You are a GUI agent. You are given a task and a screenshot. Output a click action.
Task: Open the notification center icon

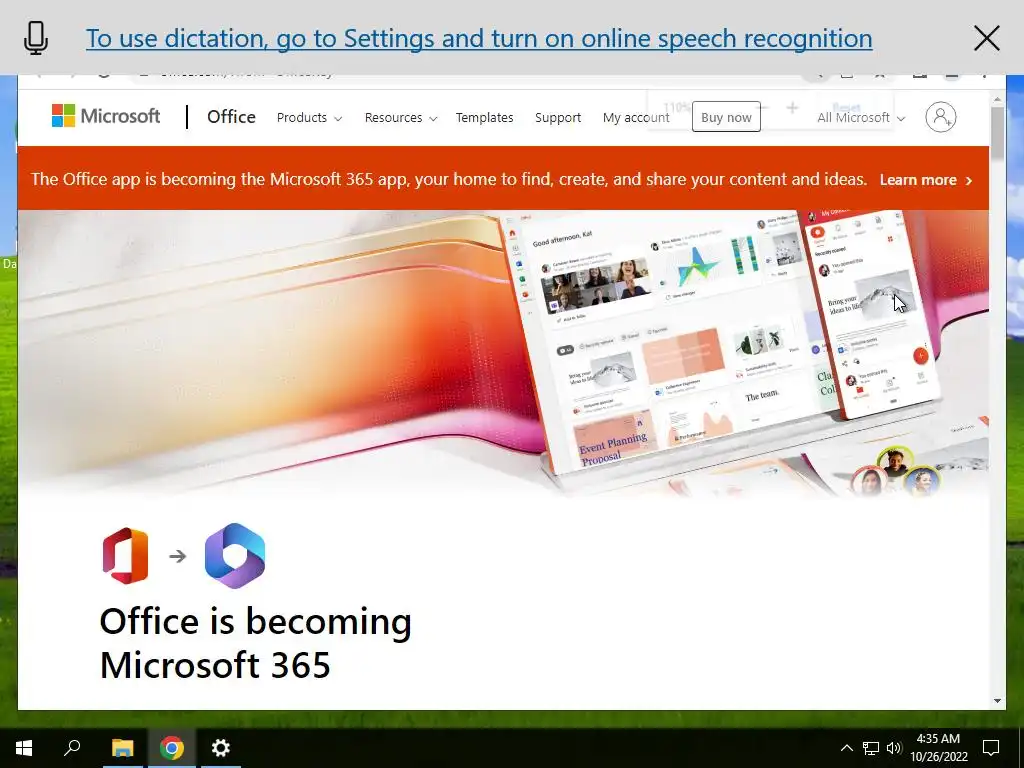[991, 748]
